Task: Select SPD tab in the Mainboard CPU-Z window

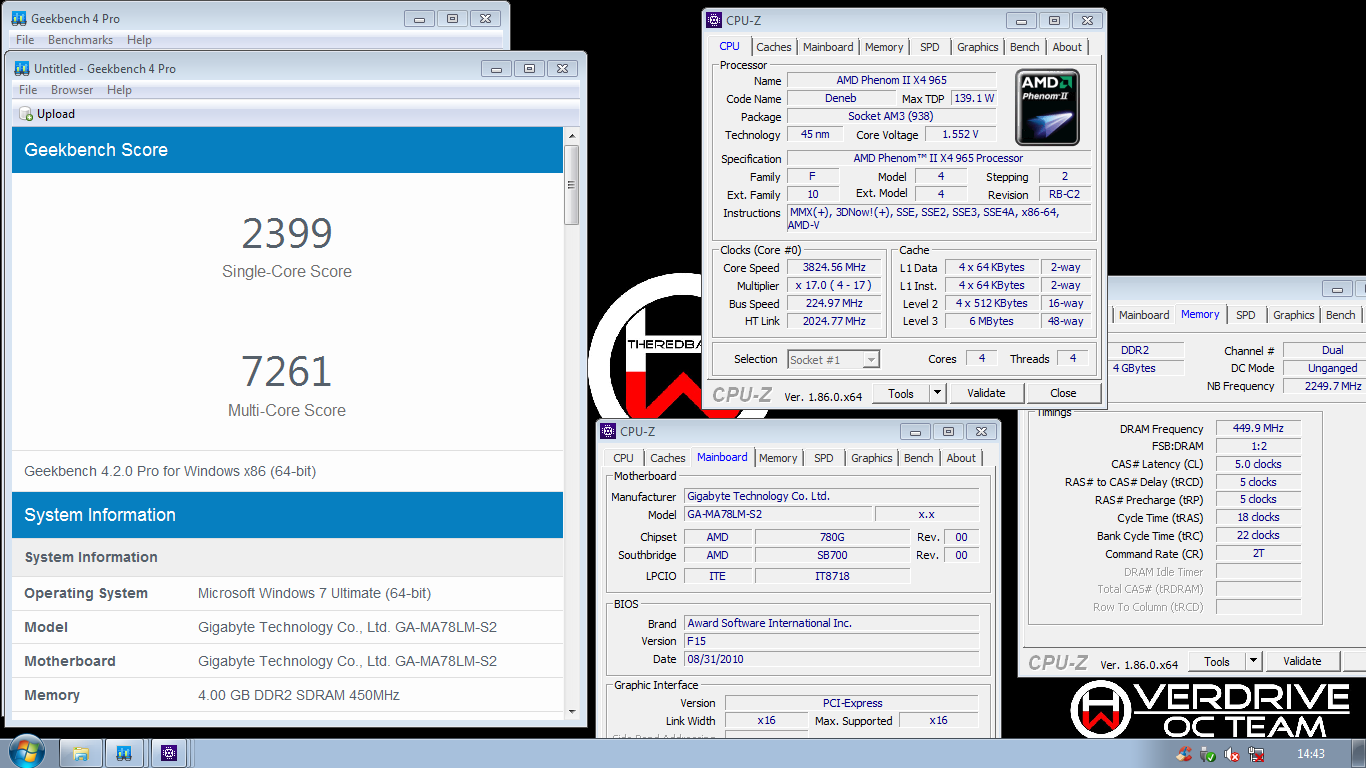Action: [824, 458]
